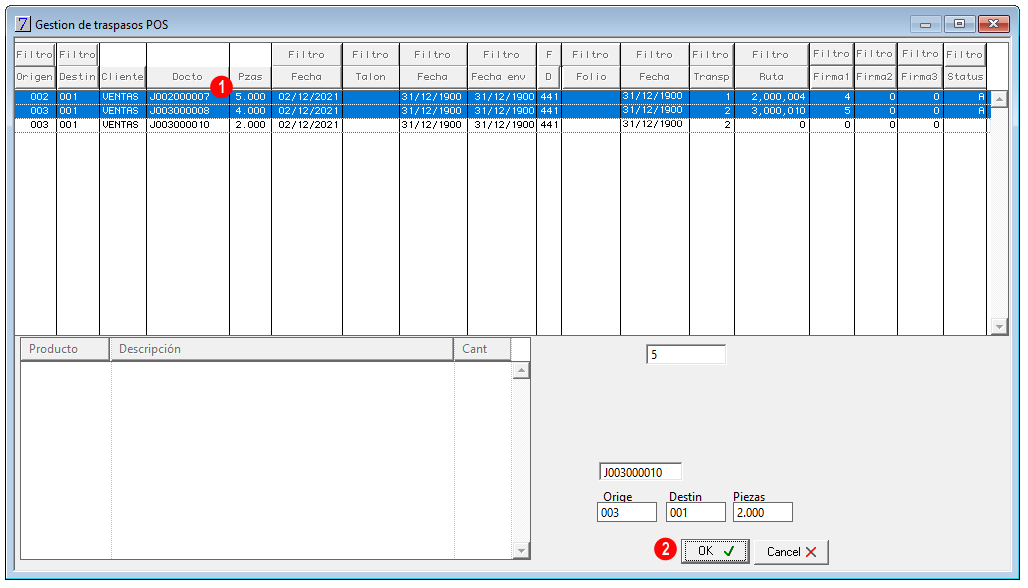
Task: Click the Cancel button with red X
Action: [791, 552]
